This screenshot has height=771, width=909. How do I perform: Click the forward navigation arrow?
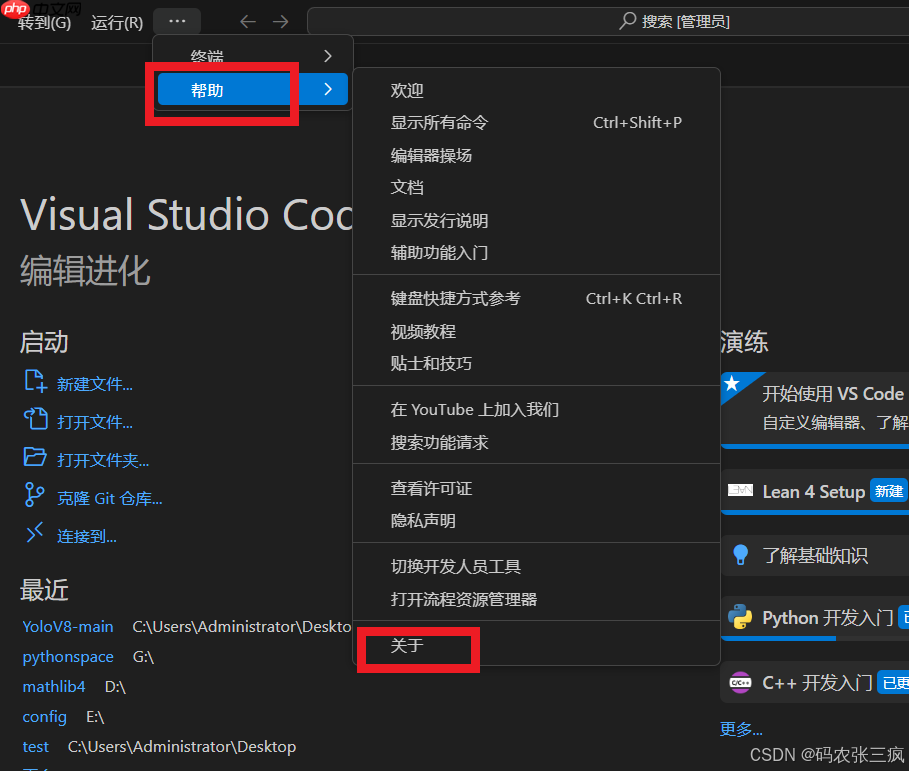280,20
